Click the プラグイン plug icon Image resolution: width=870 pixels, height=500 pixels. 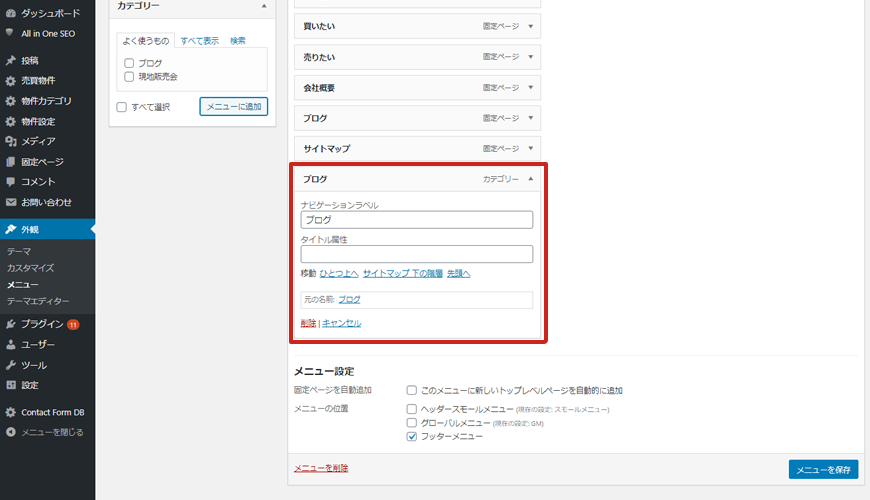(10, 324)
